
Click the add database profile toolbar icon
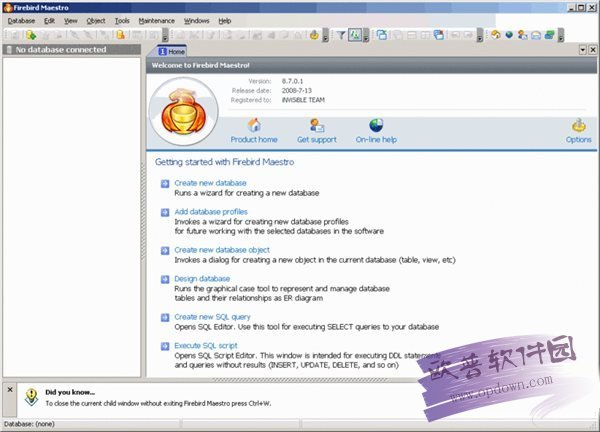(31, 35)
